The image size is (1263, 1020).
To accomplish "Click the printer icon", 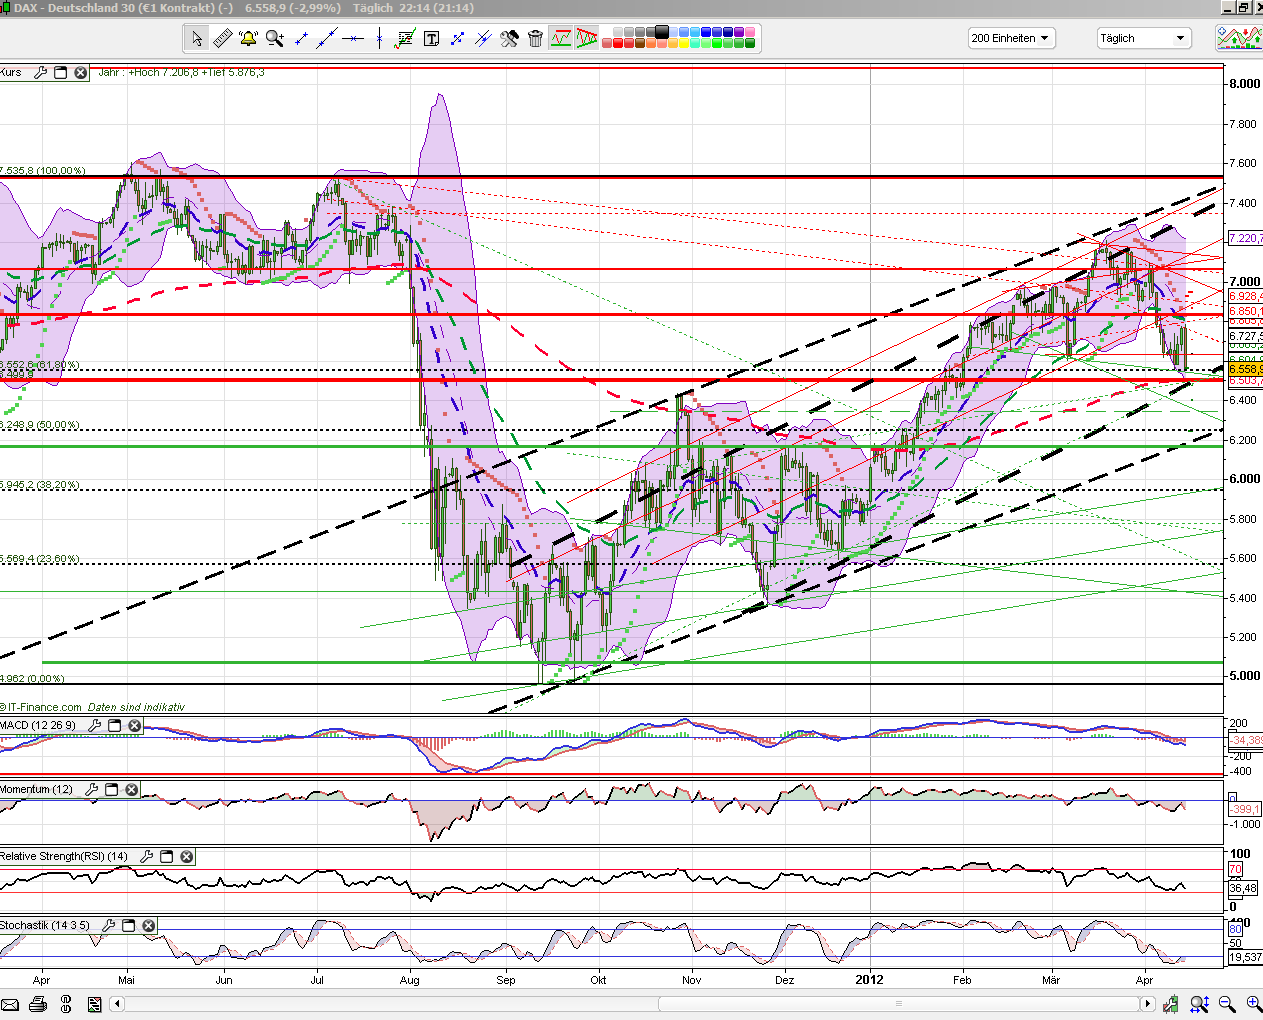I will (38, 1004).
